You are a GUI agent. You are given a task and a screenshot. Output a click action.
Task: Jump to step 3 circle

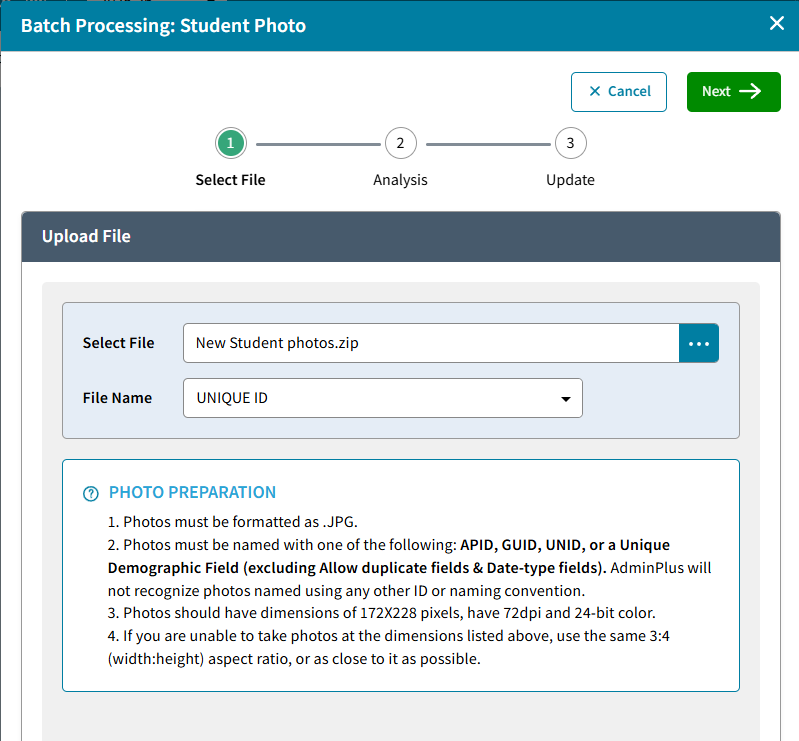[570, 143]
